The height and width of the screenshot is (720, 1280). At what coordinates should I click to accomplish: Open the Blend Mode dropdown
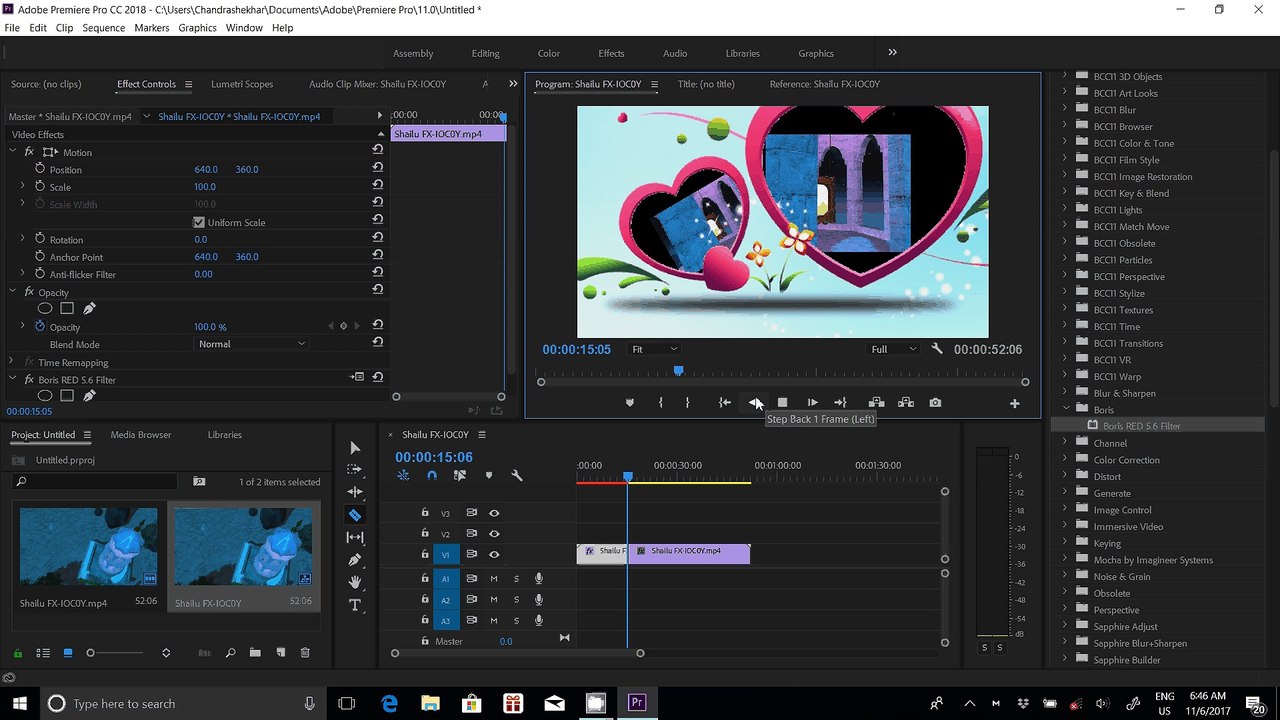[x=251, y=344]
